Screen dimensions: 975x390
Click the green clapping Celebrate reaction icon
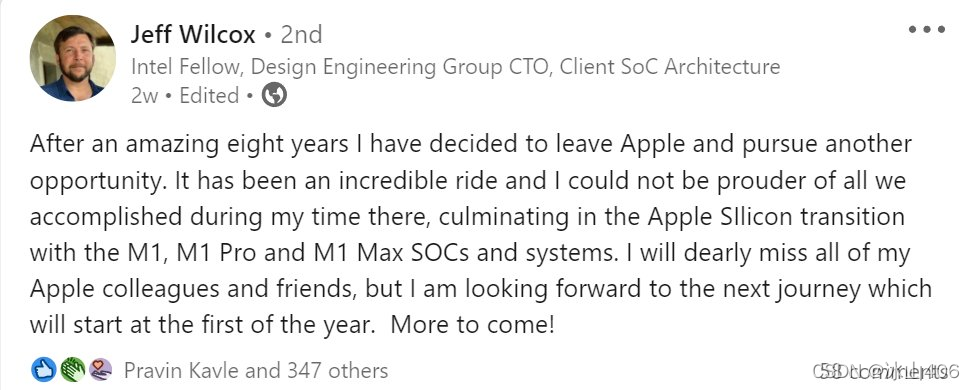click(72, 370)
